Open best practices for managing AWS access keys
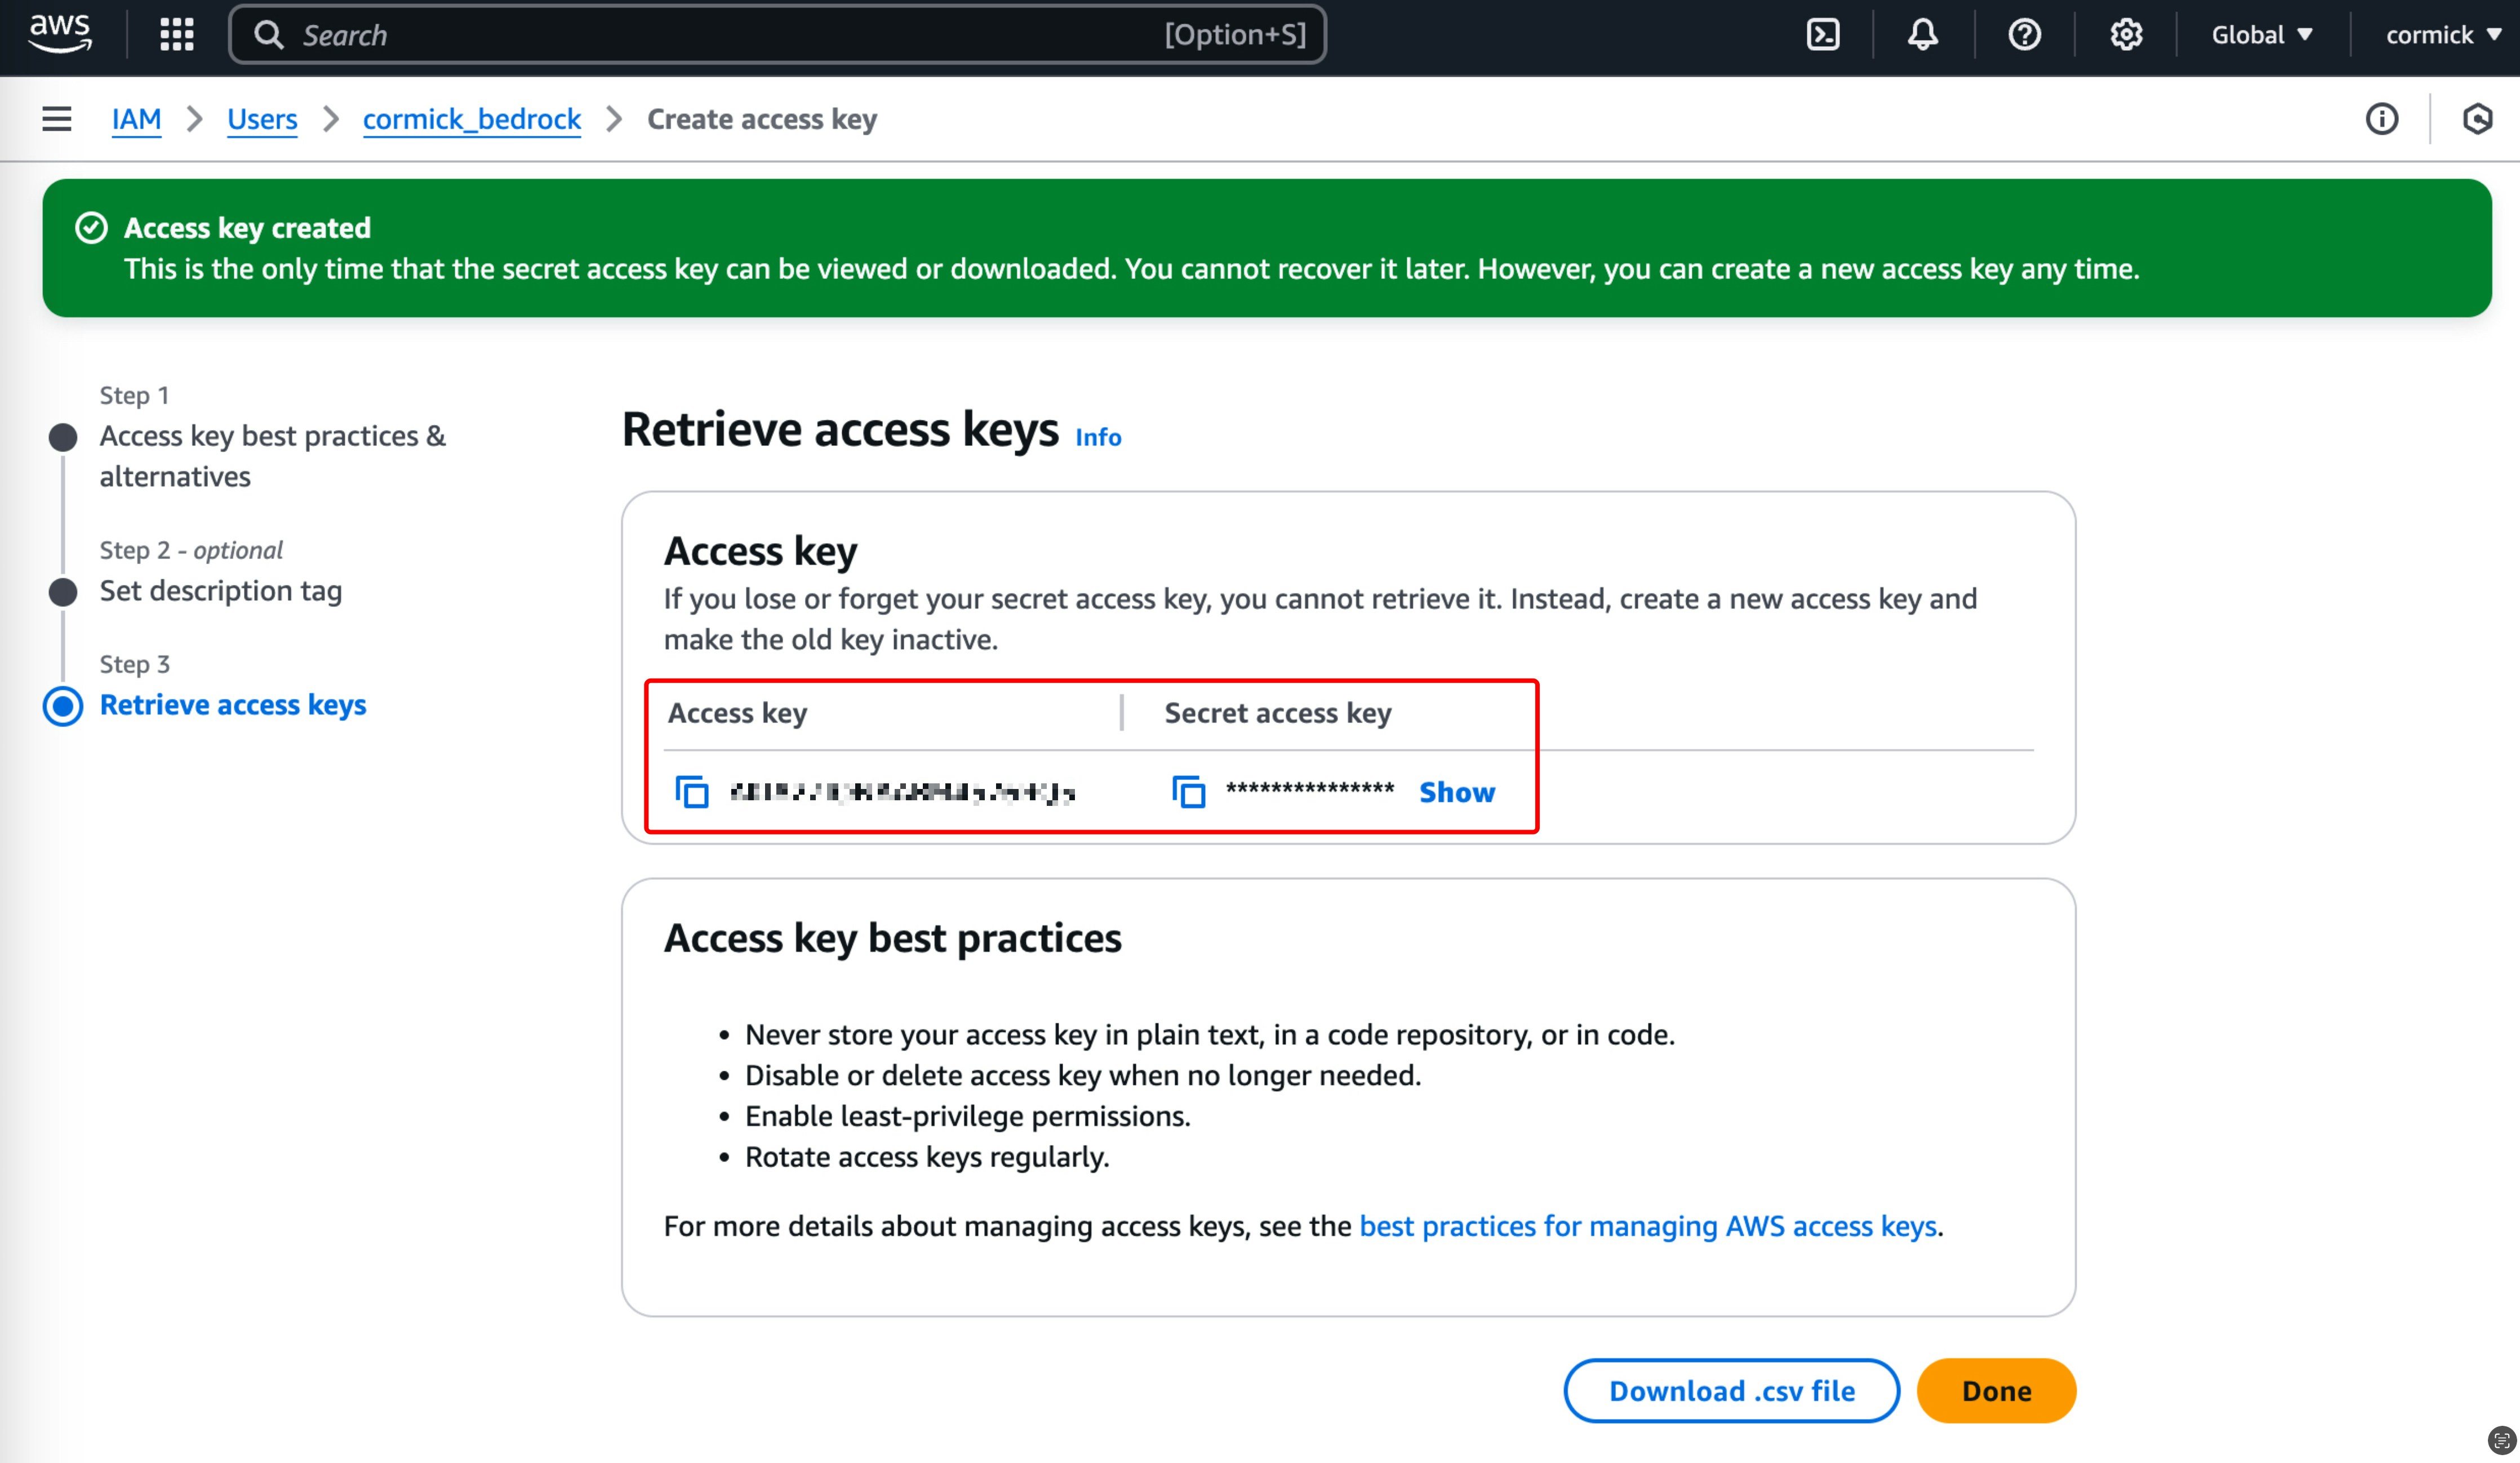 1648,1226
